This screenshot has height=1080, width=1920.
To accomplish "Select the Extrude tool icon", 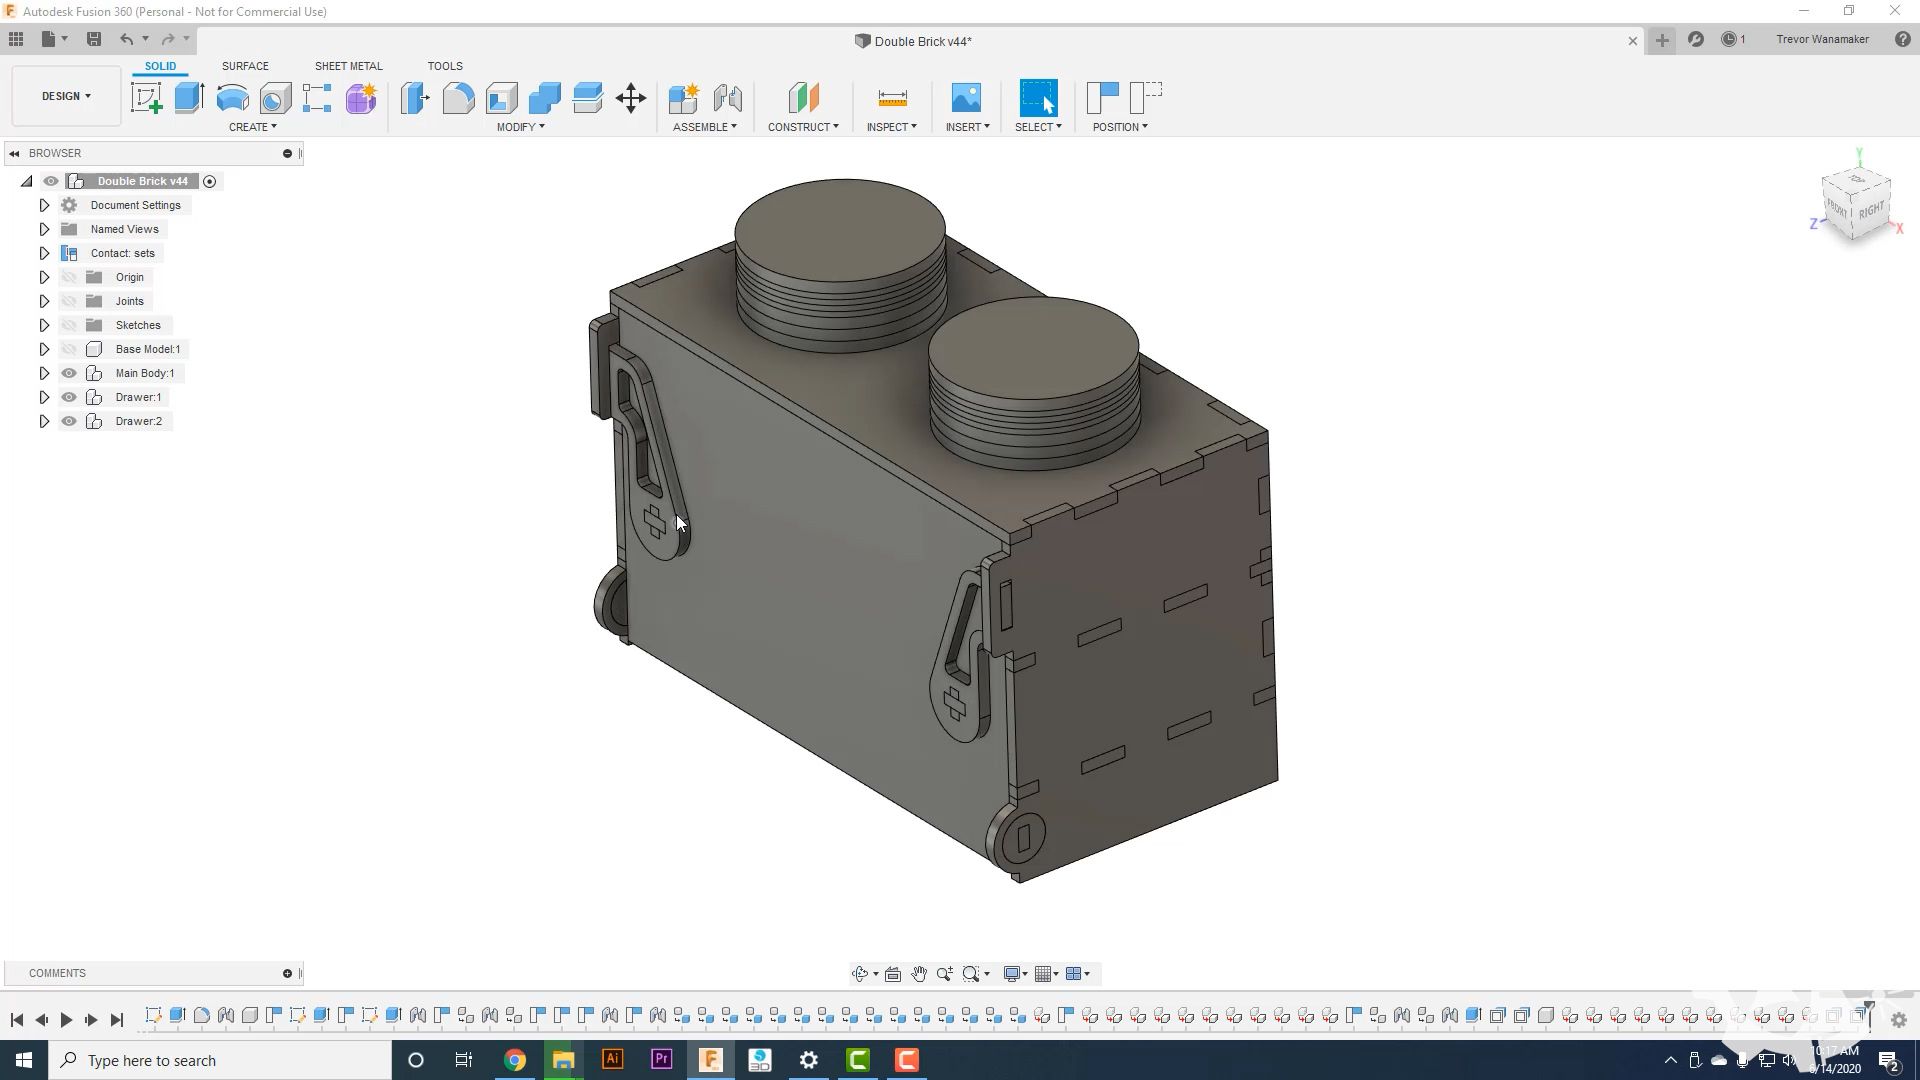I will pos(189,98).
